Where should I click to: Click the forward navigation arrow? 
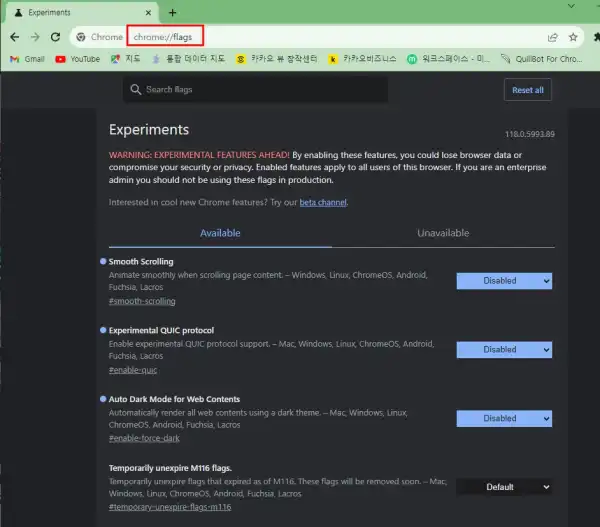36,37
